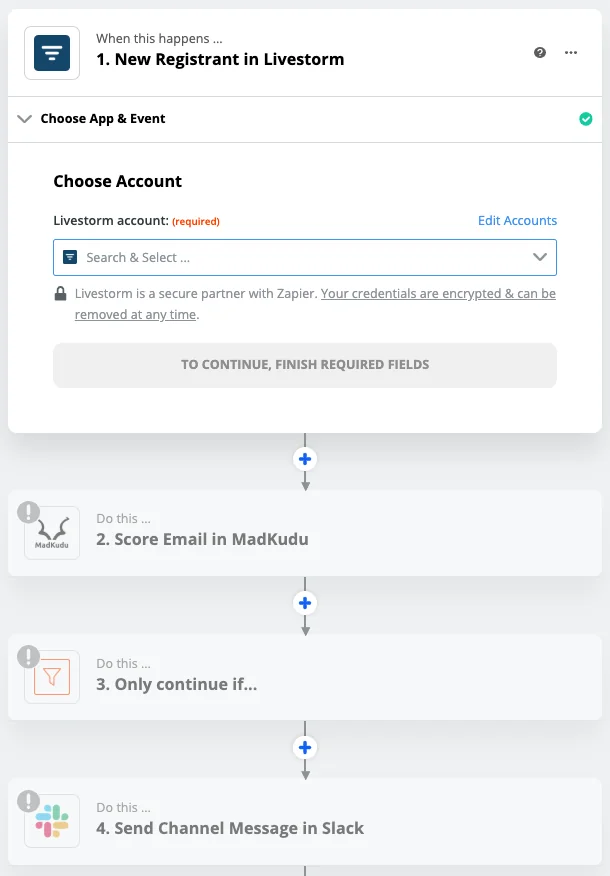Click the Filter funnel icon in step 3
This screenshot has height=876, width=610.
tap(52, 677)
